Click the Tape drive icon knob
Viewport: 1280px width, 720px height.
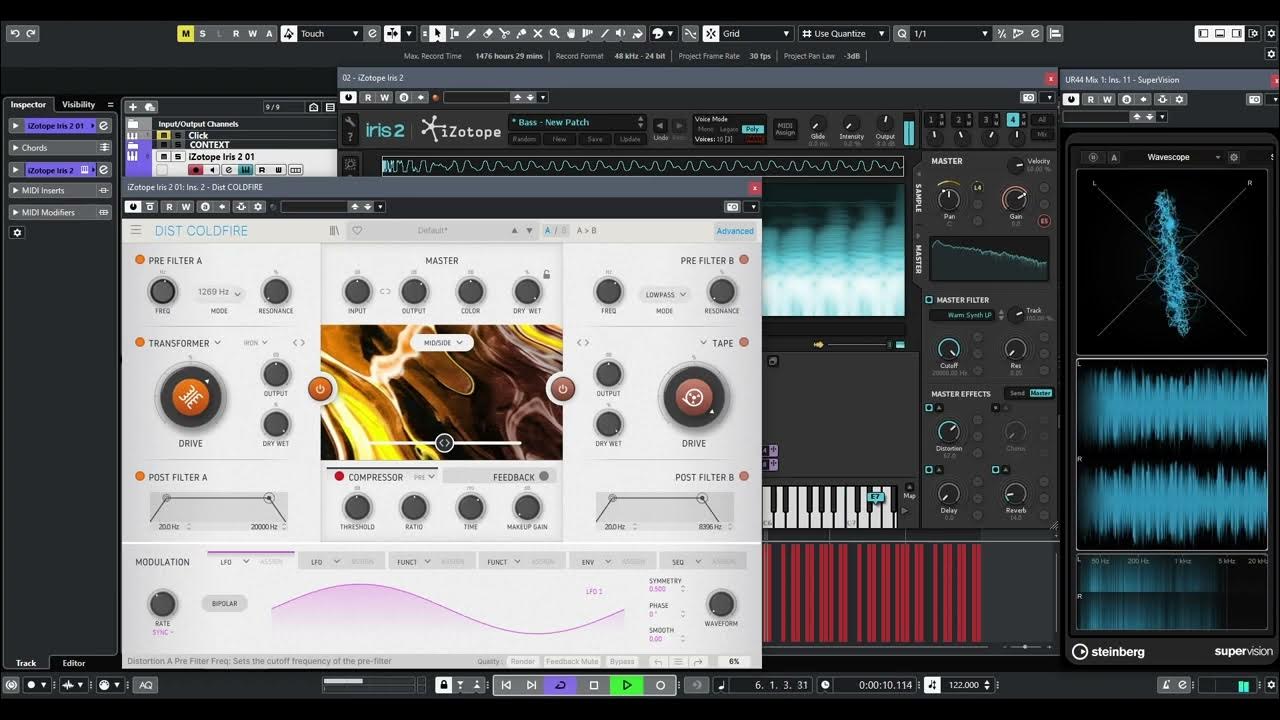[x=694, y=397]
